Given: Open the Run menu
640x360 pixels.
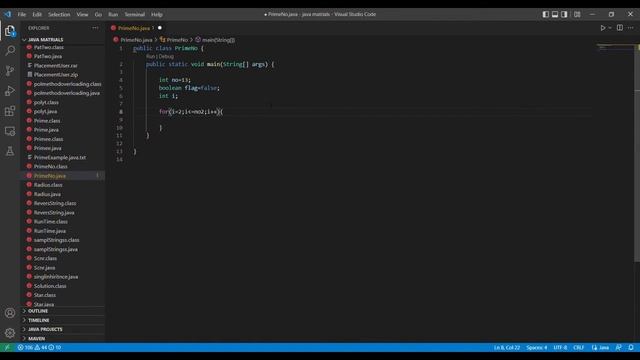Looking at the screenshot, I should pyautogui.click(x=113, y=14).
